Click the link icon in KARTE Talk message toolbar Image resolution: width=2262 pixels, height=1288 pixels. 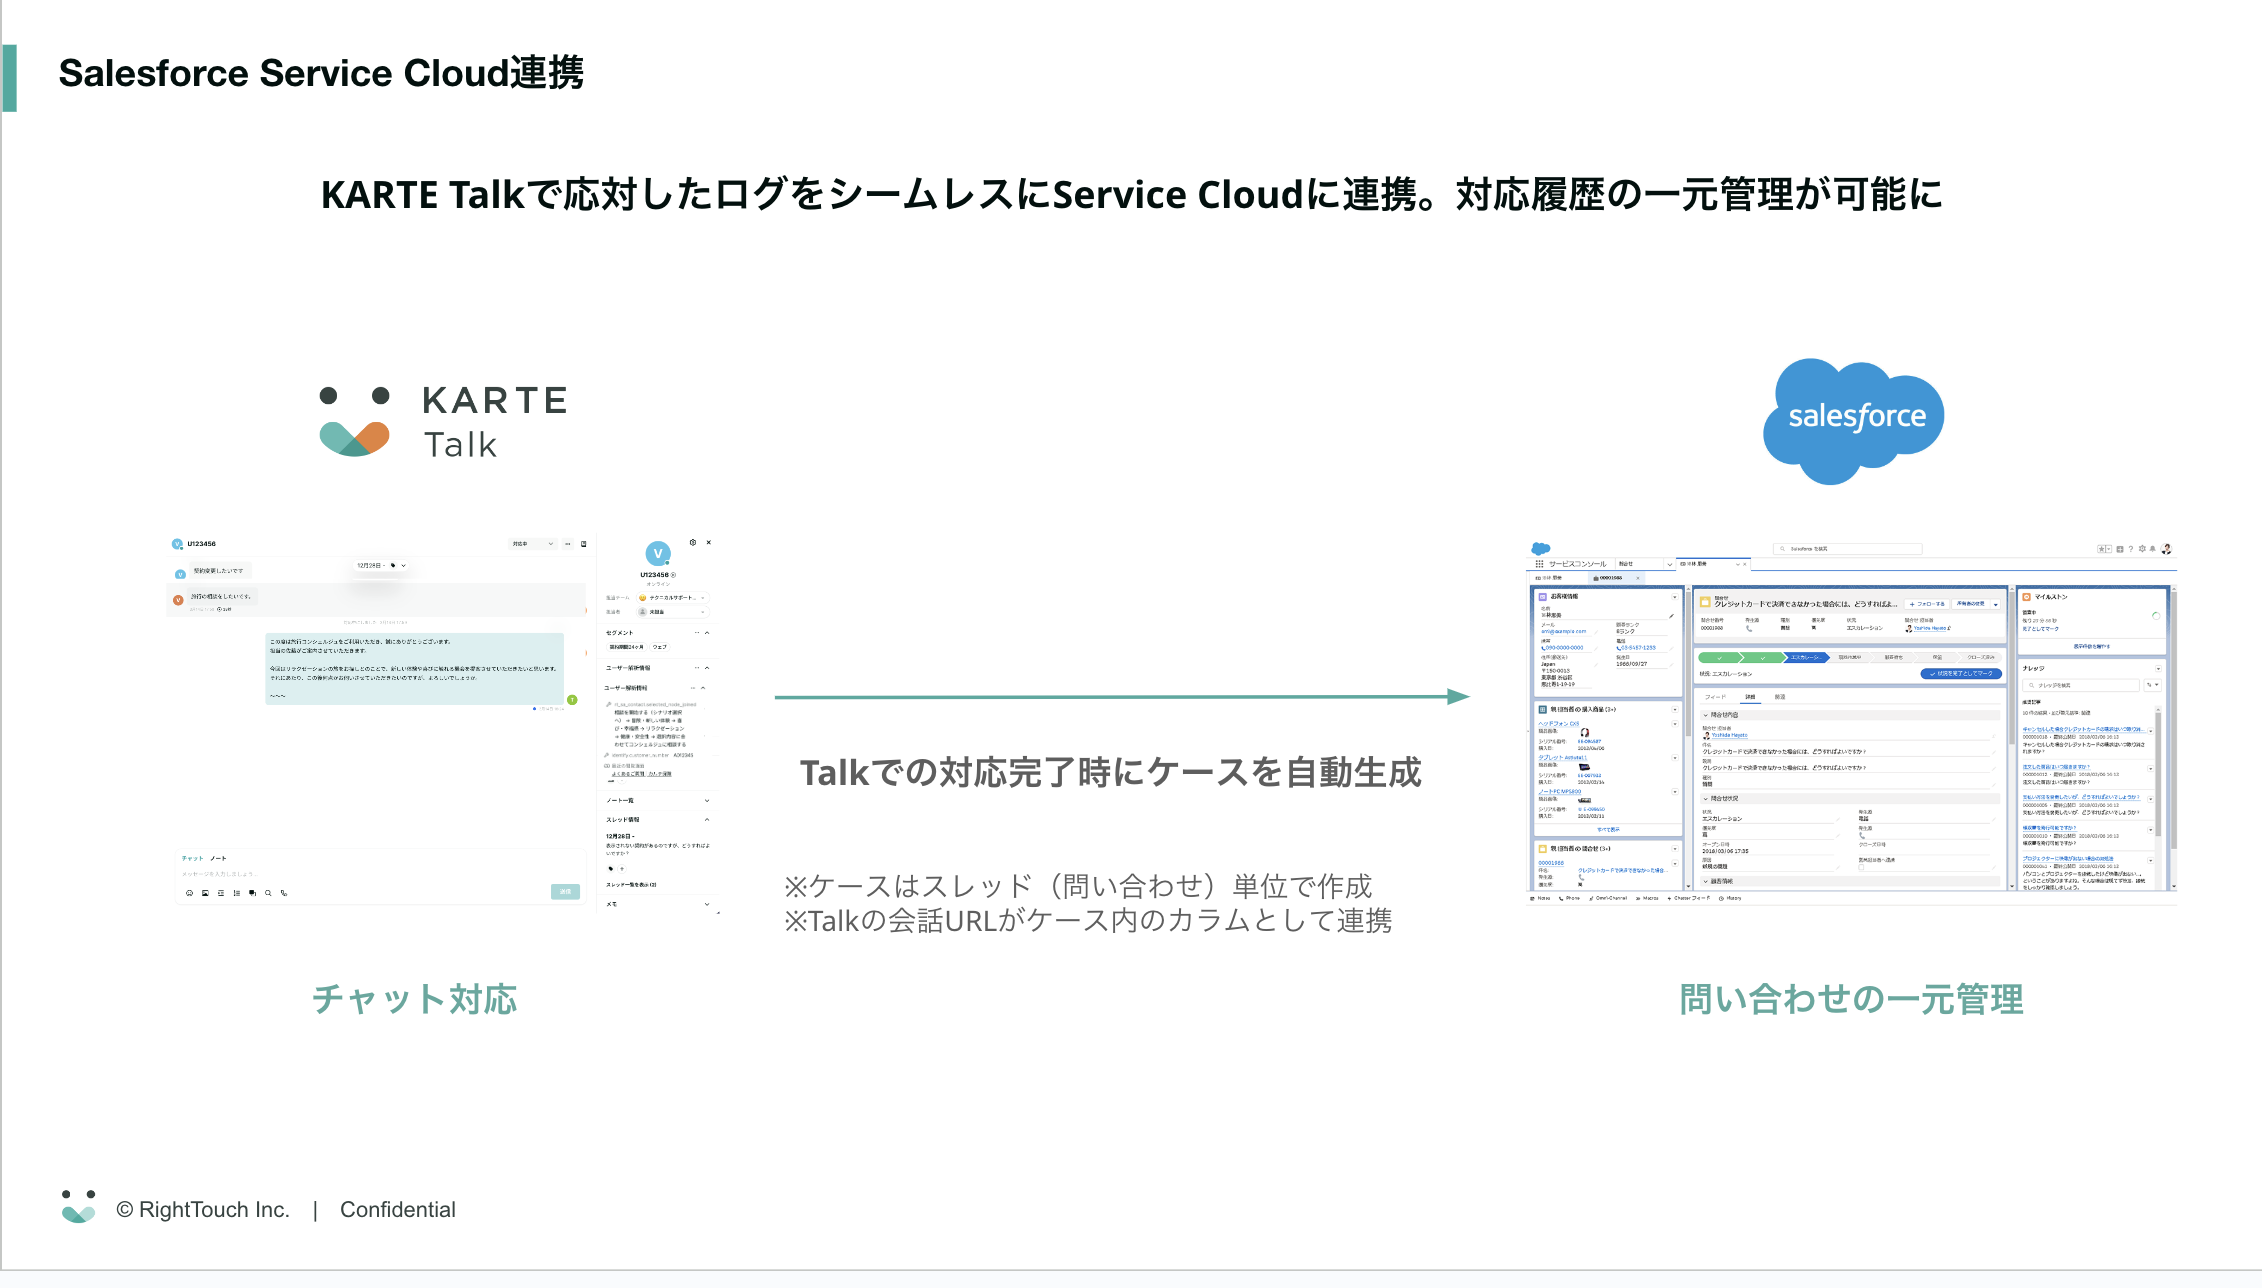tap(284, 893)
